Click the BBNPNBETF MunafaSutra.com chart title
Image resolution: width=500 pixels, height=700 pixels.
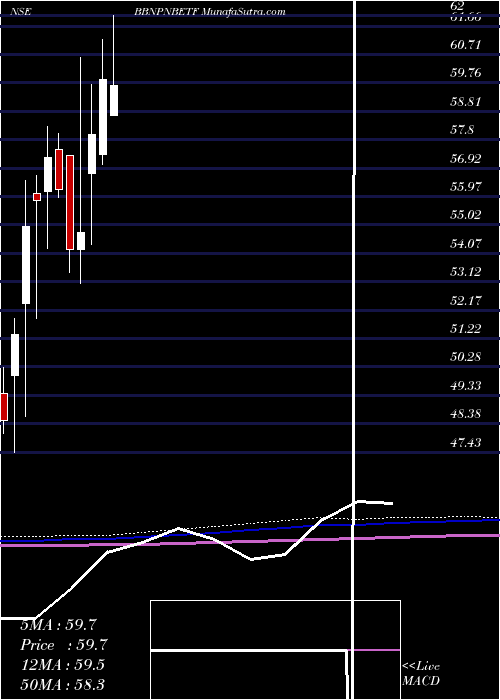210,12
